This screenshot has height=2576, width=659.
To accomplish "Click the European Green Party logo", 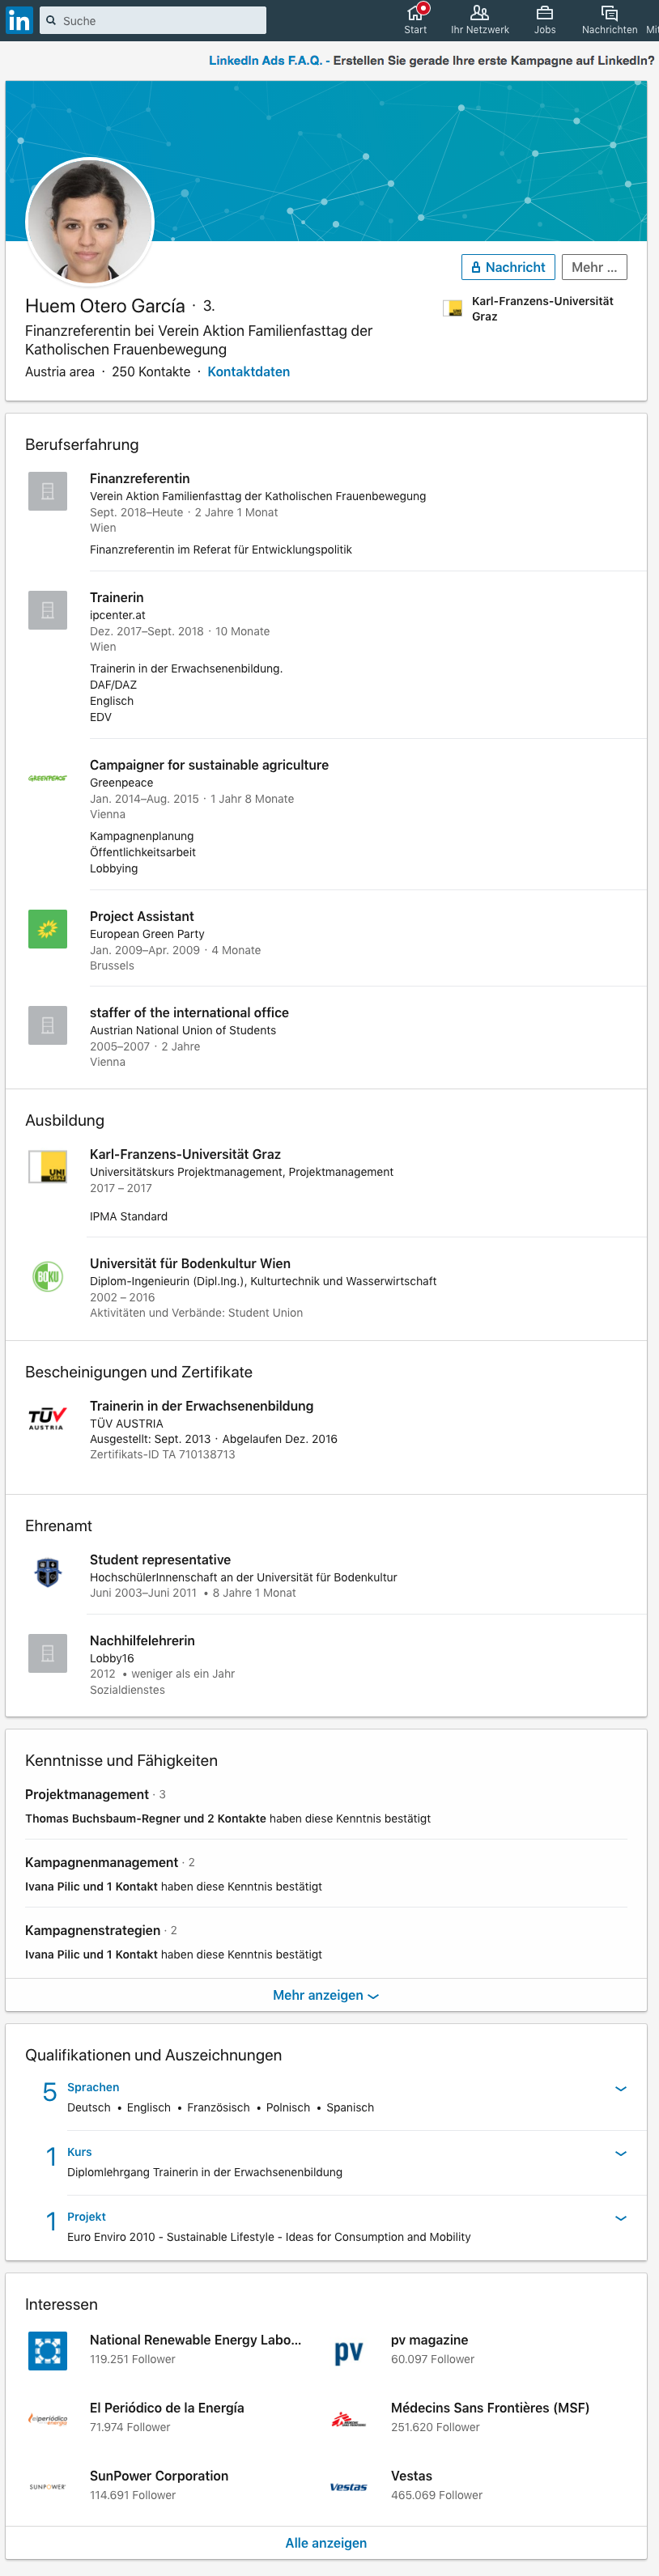I will tap(47, 929).
